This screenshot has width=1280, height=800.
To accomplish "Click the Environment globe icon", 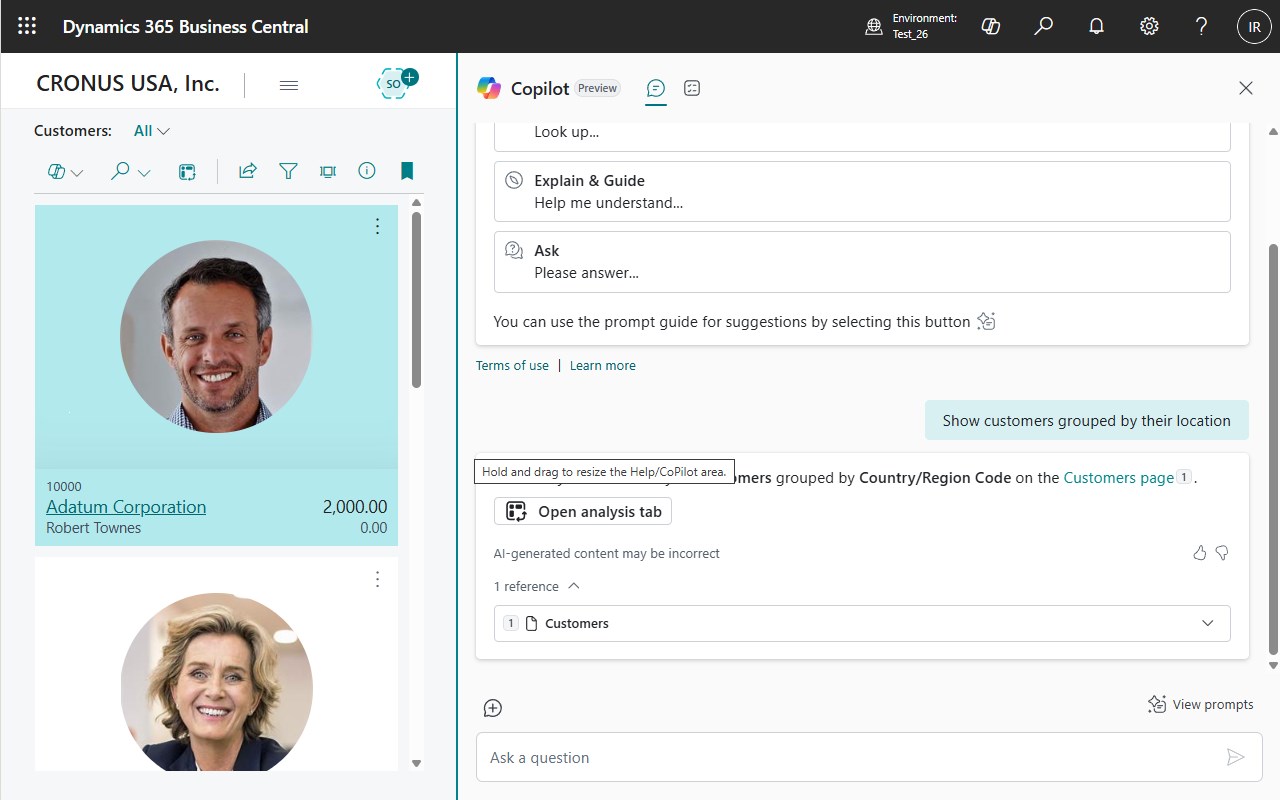I will [874, 27].
